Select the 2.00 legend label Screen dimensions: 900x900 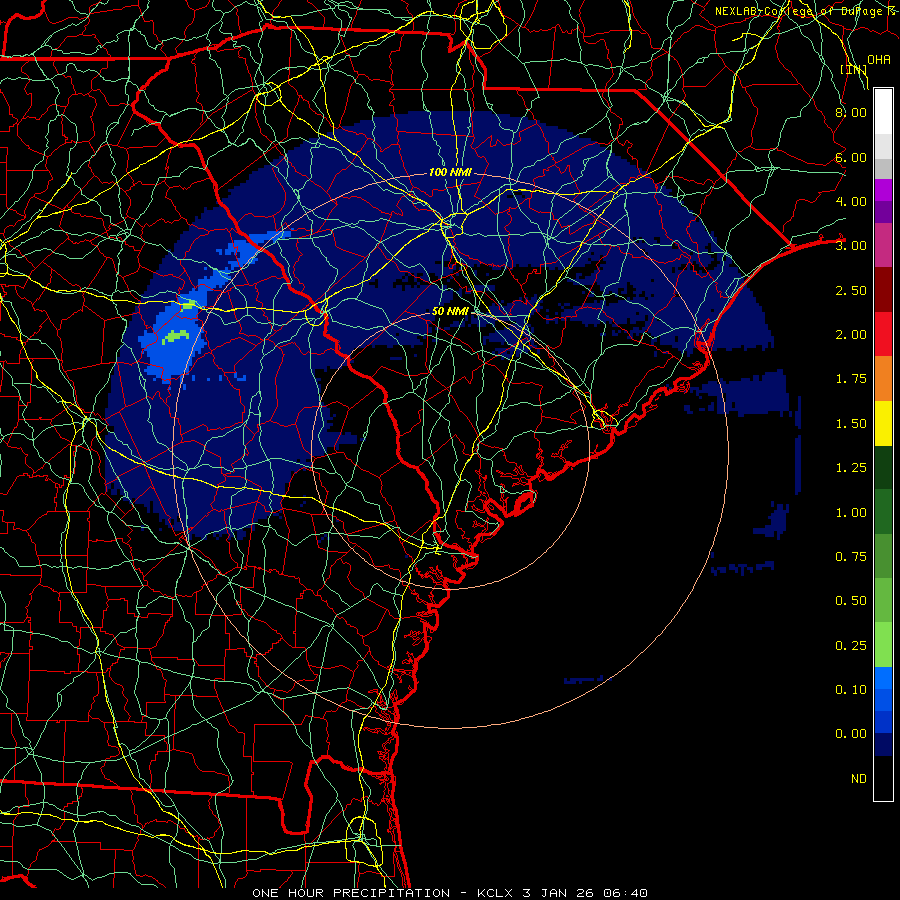click(x=851, y=335)
